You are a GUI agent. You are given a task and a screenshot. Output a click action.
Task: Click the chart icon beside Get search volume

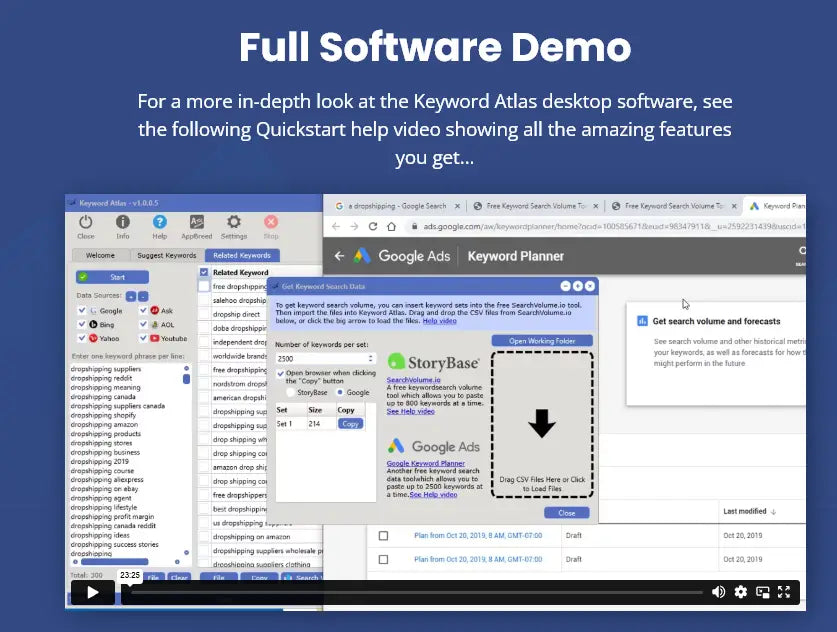tap(642, 321)
